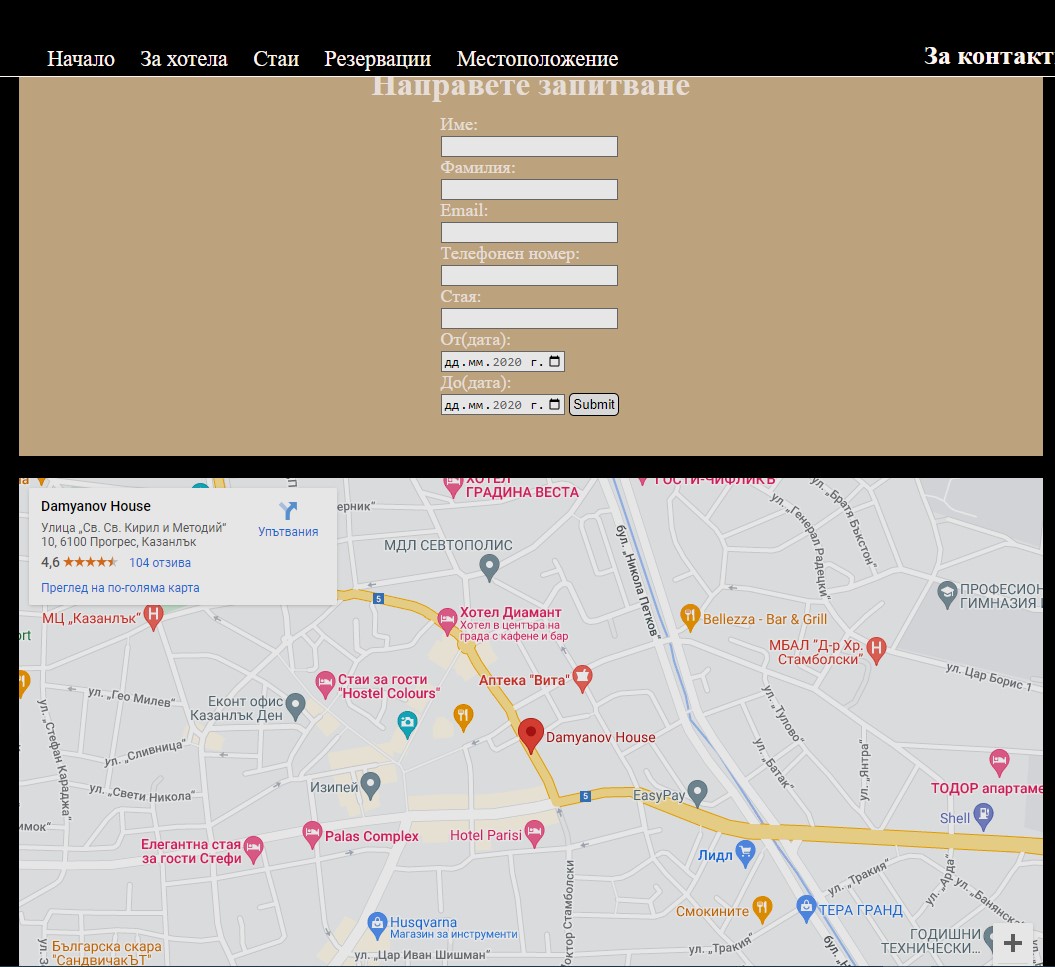Viewport: 1055px width, 967px height.
Task: Open Местоположение navigation item
Action: (538, 59)
